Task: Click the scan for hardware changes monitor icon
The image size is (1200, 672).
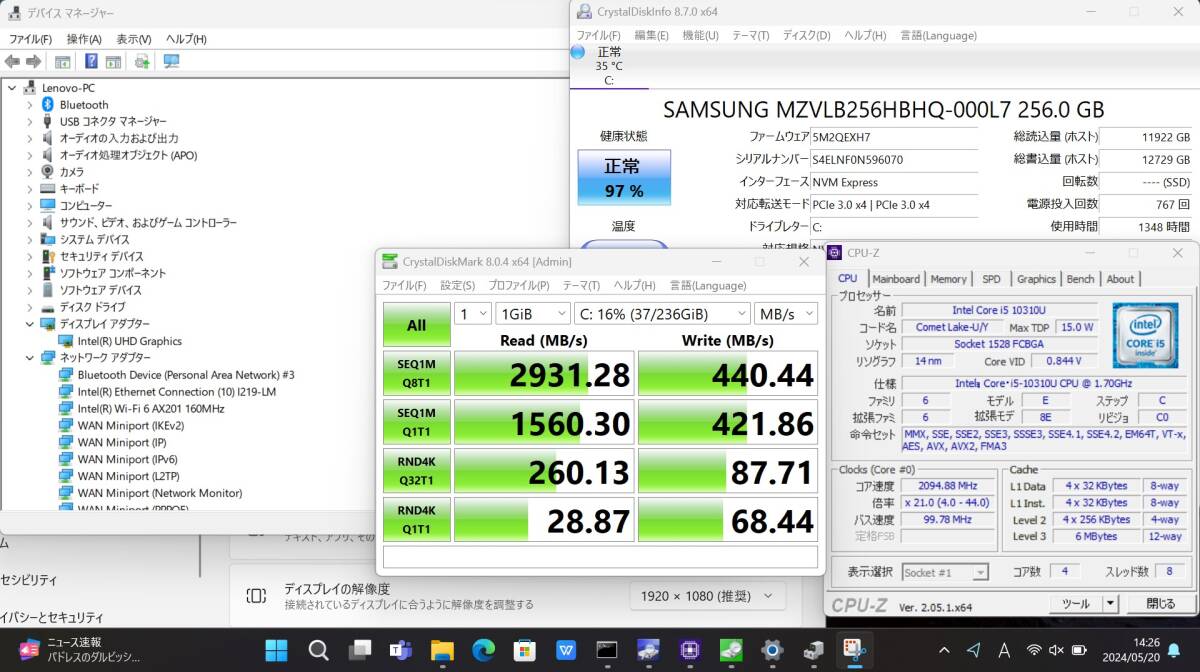Action: pyautogui.click(x=171, y=61)
